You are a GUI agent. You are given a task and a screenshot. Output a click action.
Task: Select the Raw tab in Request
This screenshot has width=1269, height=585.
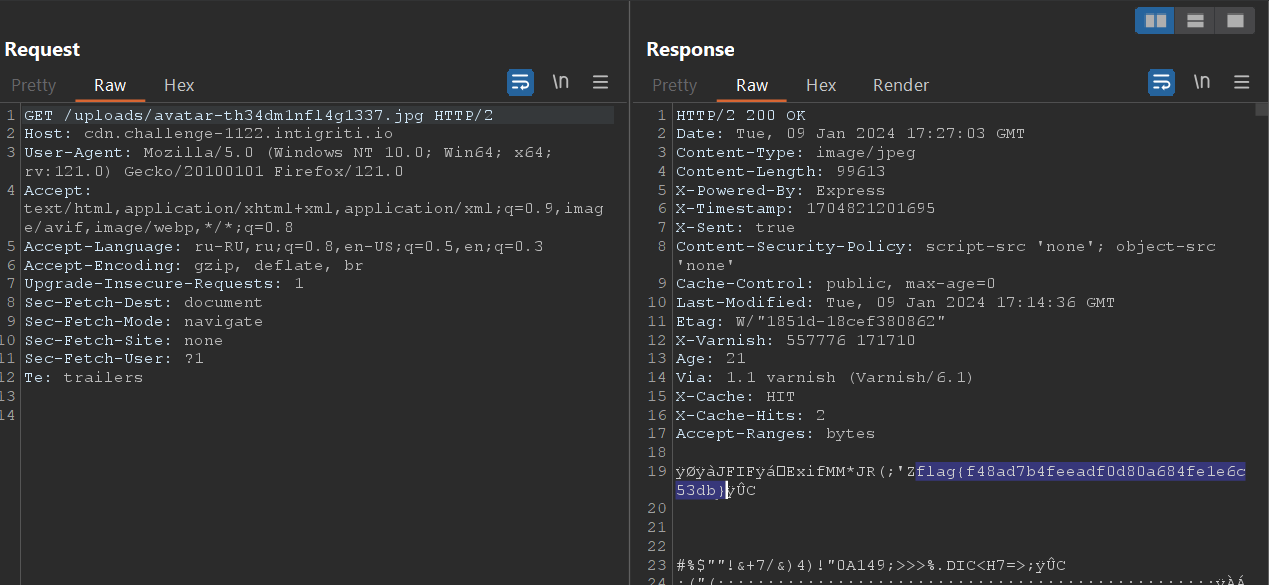tap(110, 85)
